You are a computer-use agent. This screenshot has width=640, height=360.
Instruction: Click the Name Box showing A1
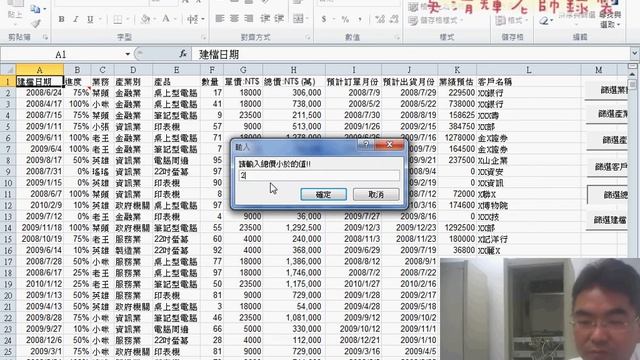point(61,54)
